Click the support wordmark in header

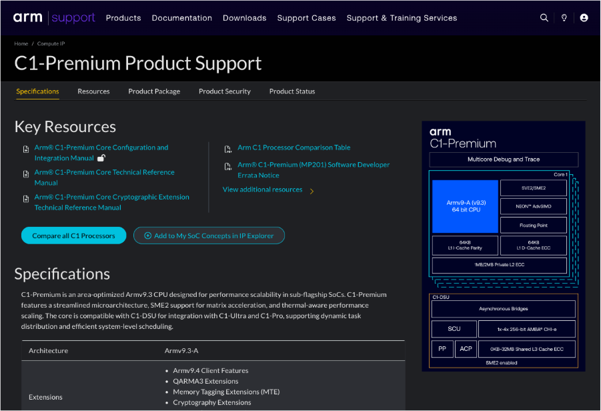click(73, 18)
